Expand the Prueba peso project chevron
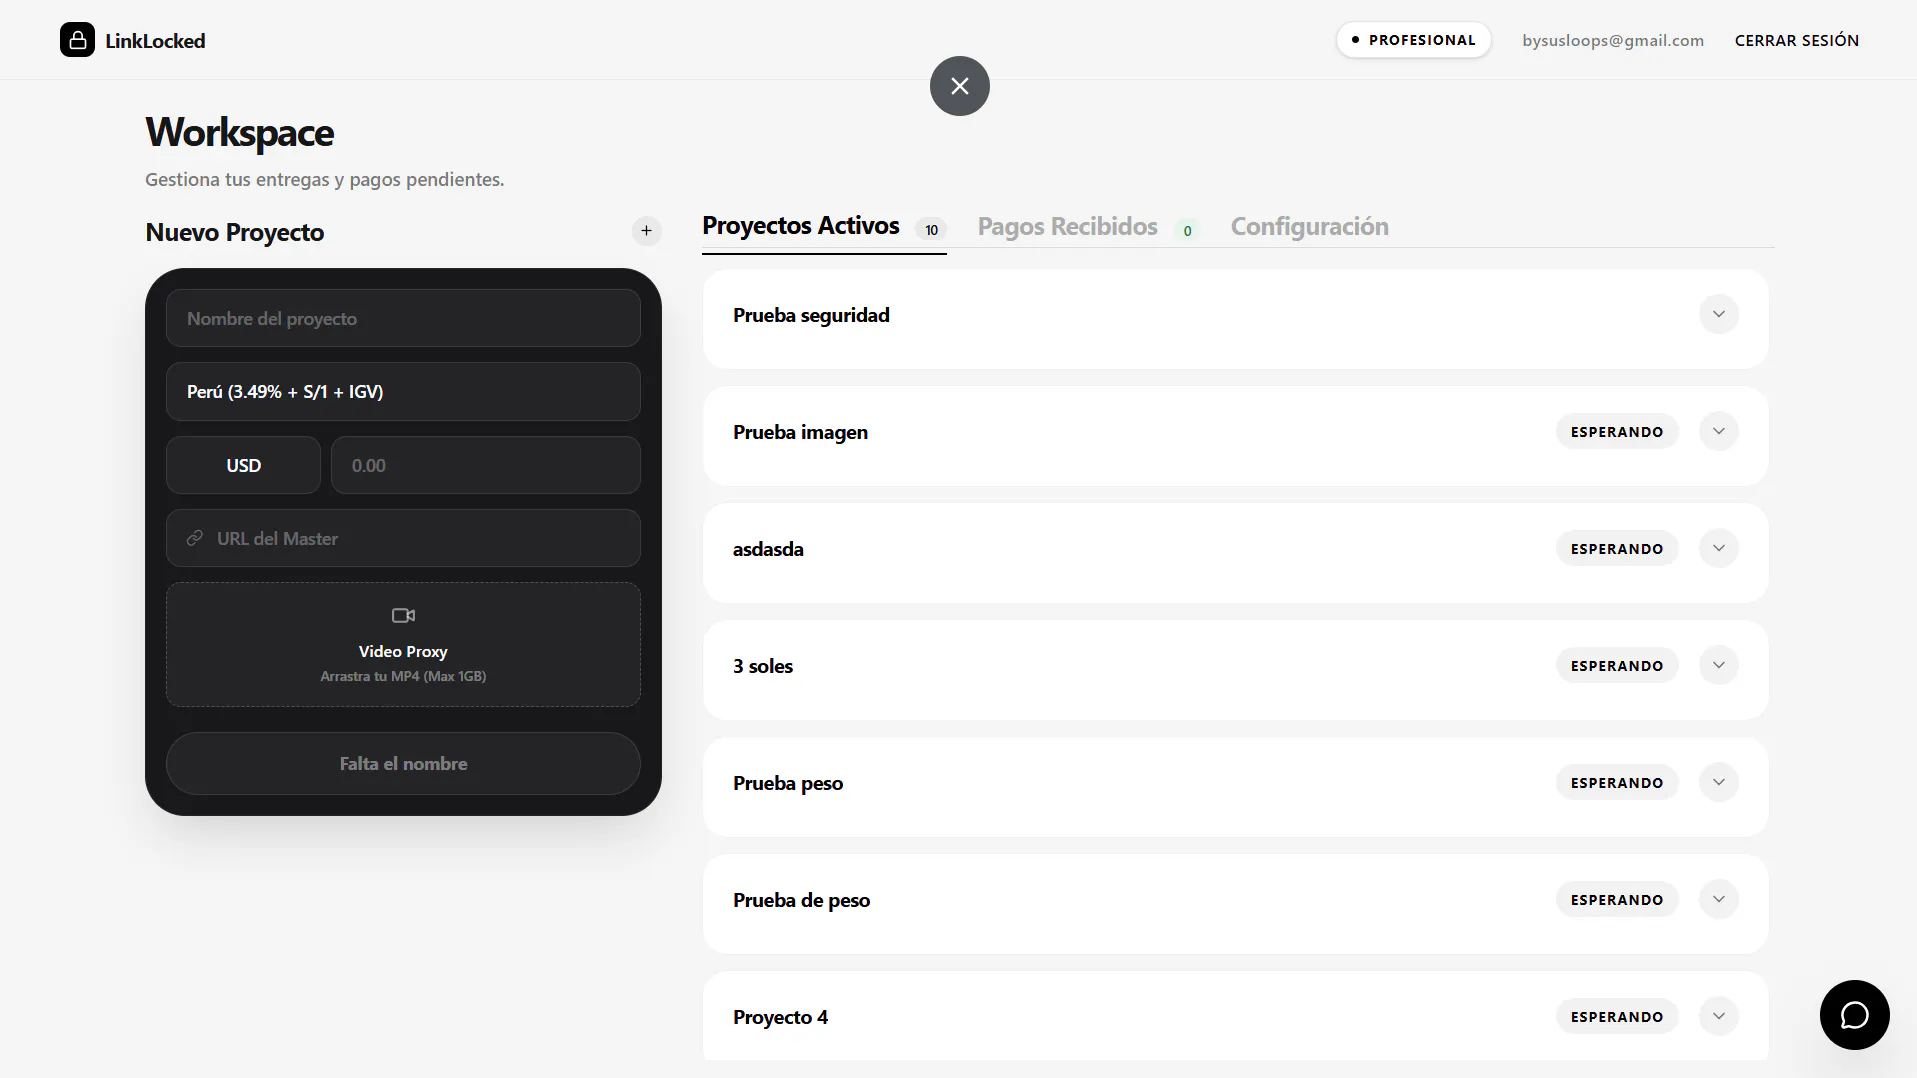 coord(1718,782)
